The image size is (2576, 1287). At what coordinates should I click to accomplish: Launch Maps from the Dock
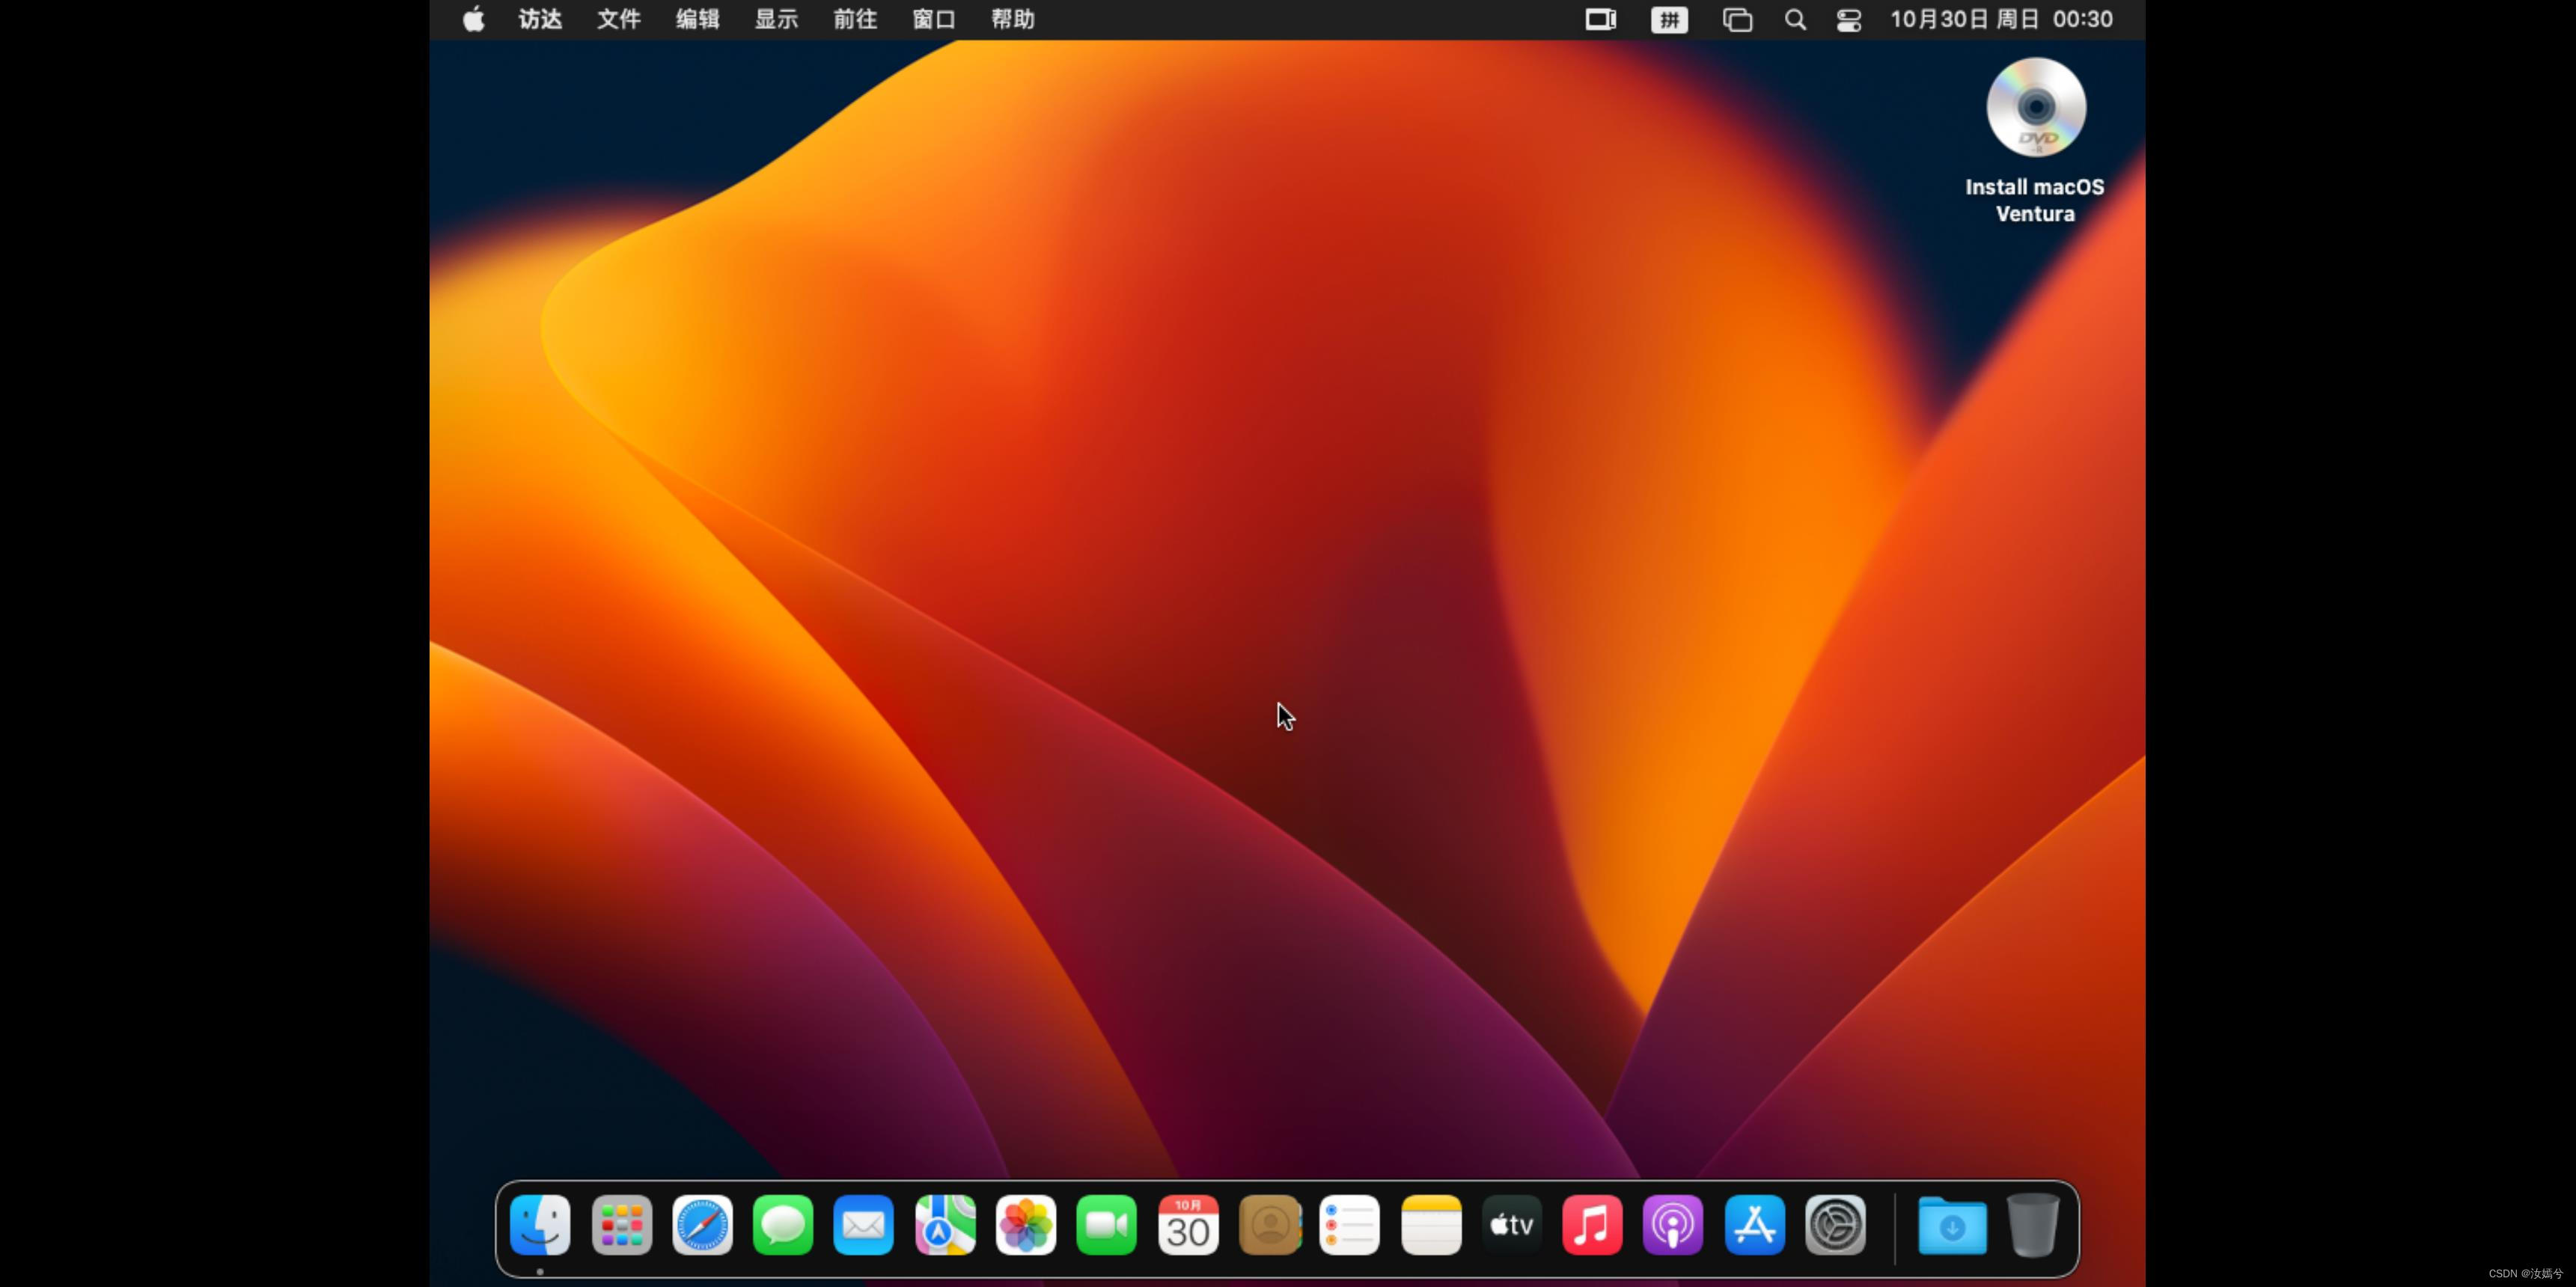pos(945,1224)
